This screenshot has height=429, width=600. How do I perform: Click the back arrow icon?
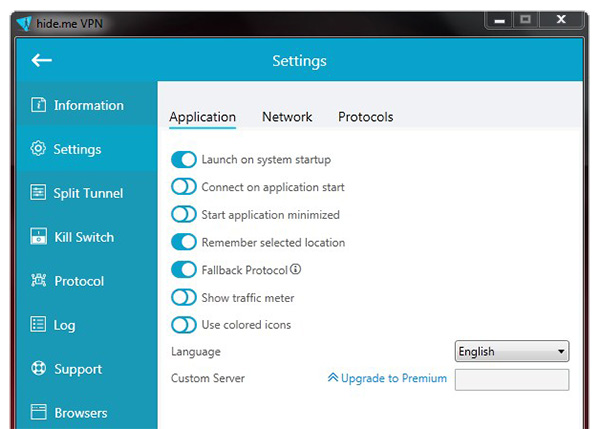(x=41, y=60)
